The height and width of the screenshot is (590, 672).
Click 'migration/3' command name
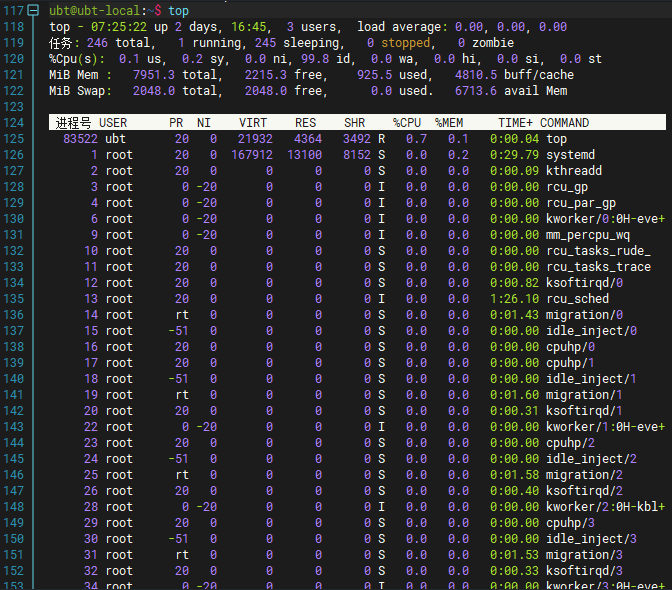pos(585,555)
